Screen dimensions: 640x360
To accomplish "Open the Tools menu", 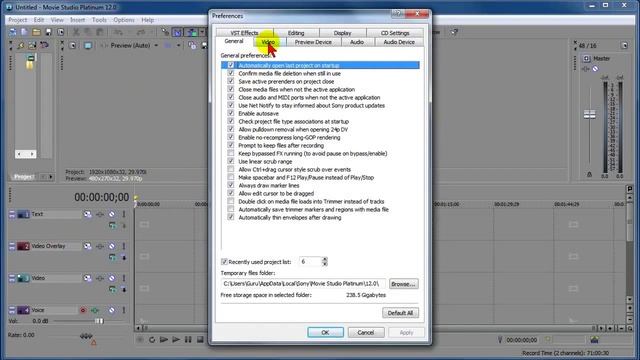I will (99, 20).
